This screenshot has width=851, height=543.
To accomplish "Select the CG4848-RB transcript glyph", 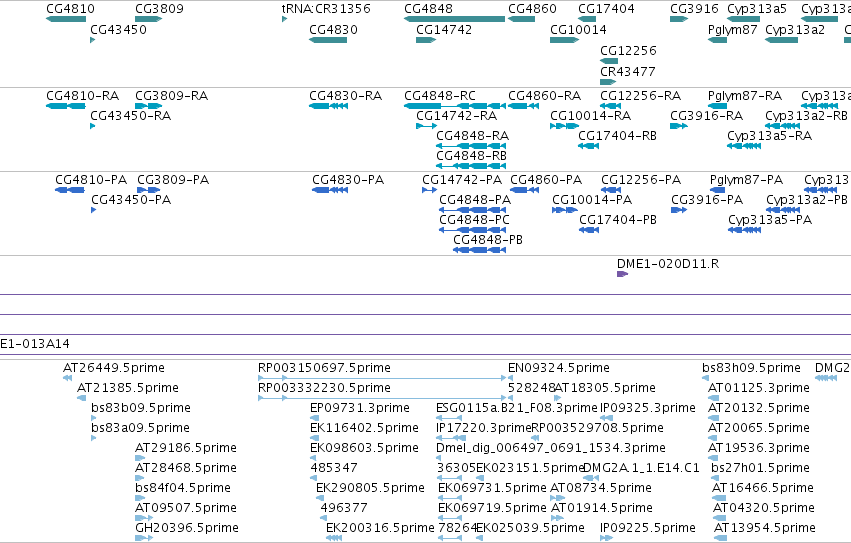I will [471, 166].
